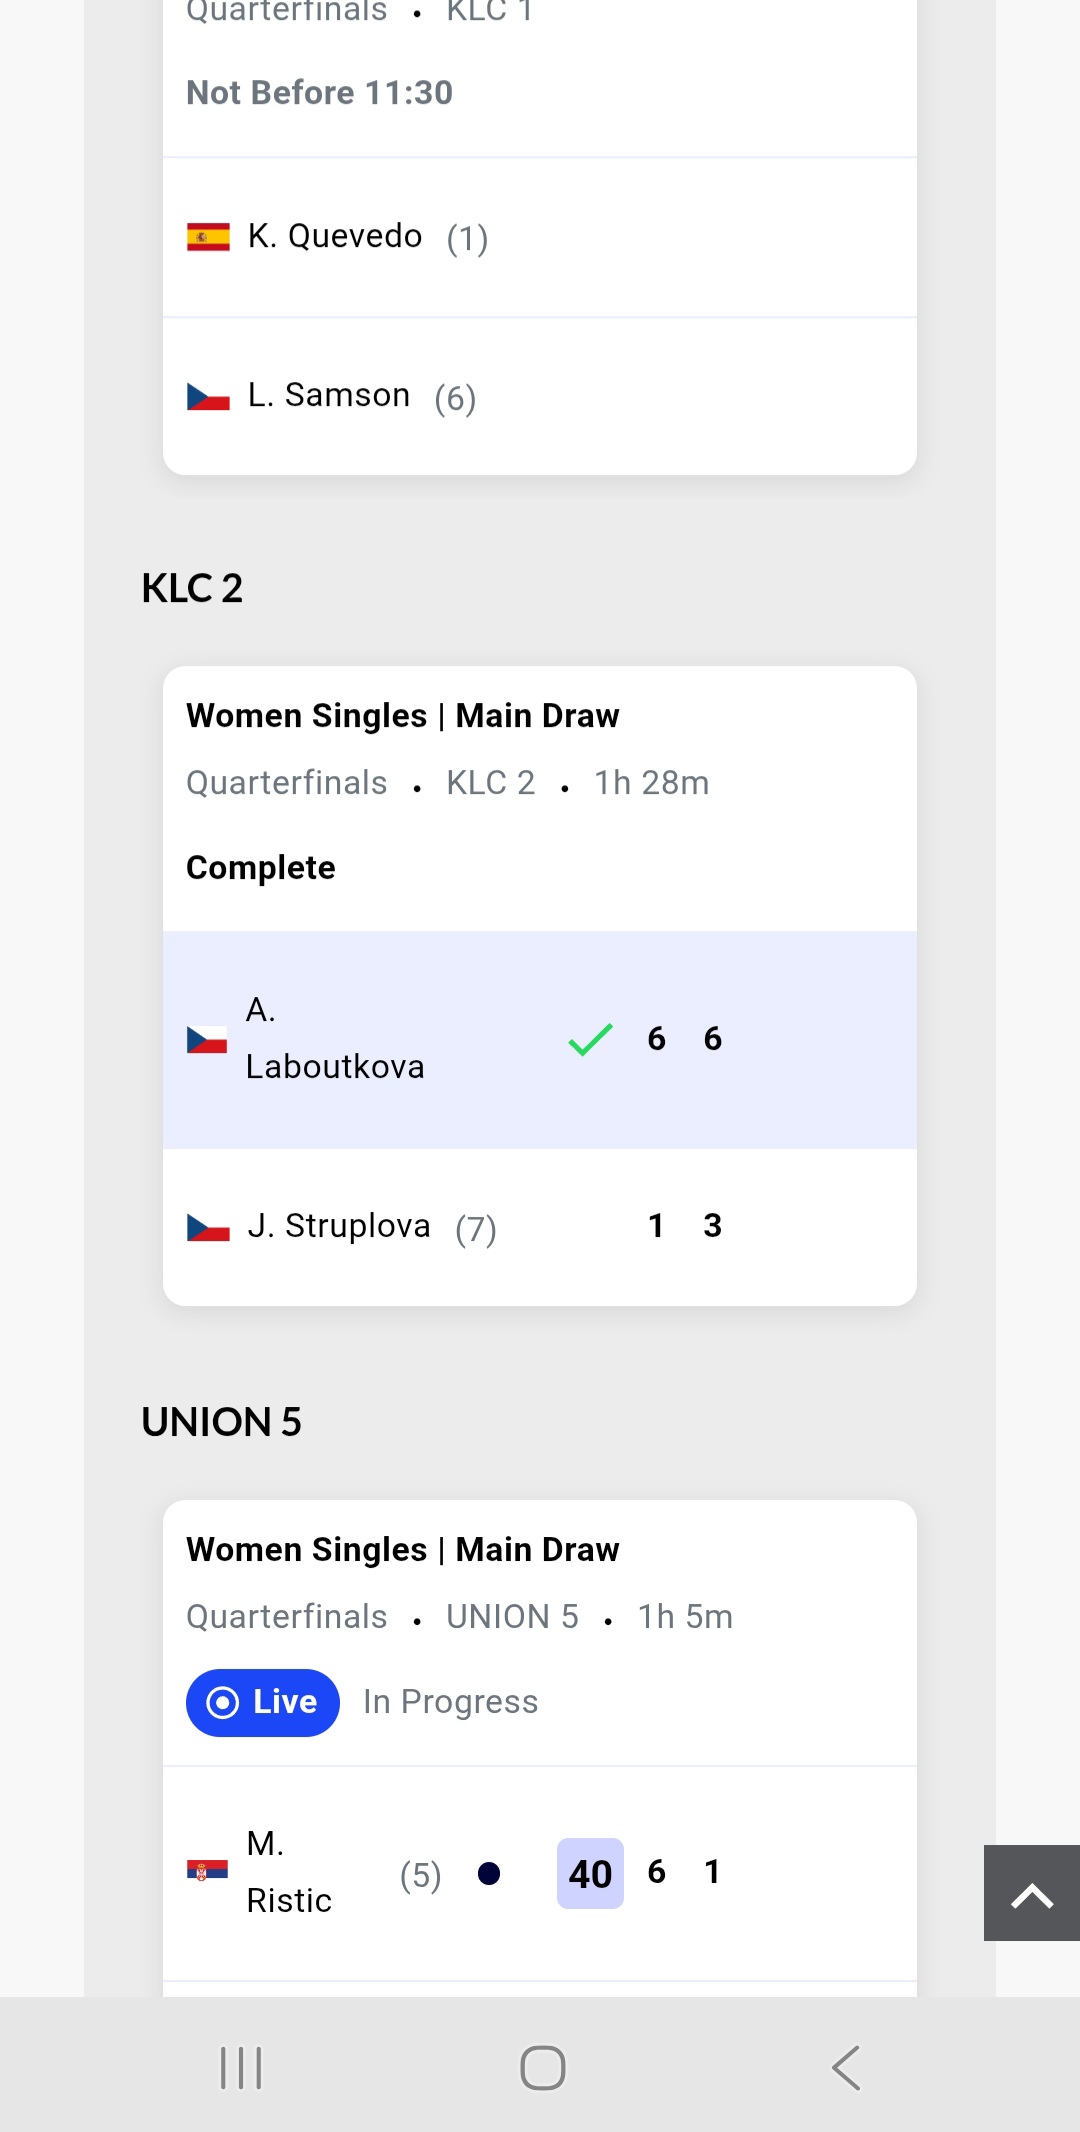Tap Czech flag next to L. Samson
Viewport: 1080px width, 2132px height.
[208, 397]
